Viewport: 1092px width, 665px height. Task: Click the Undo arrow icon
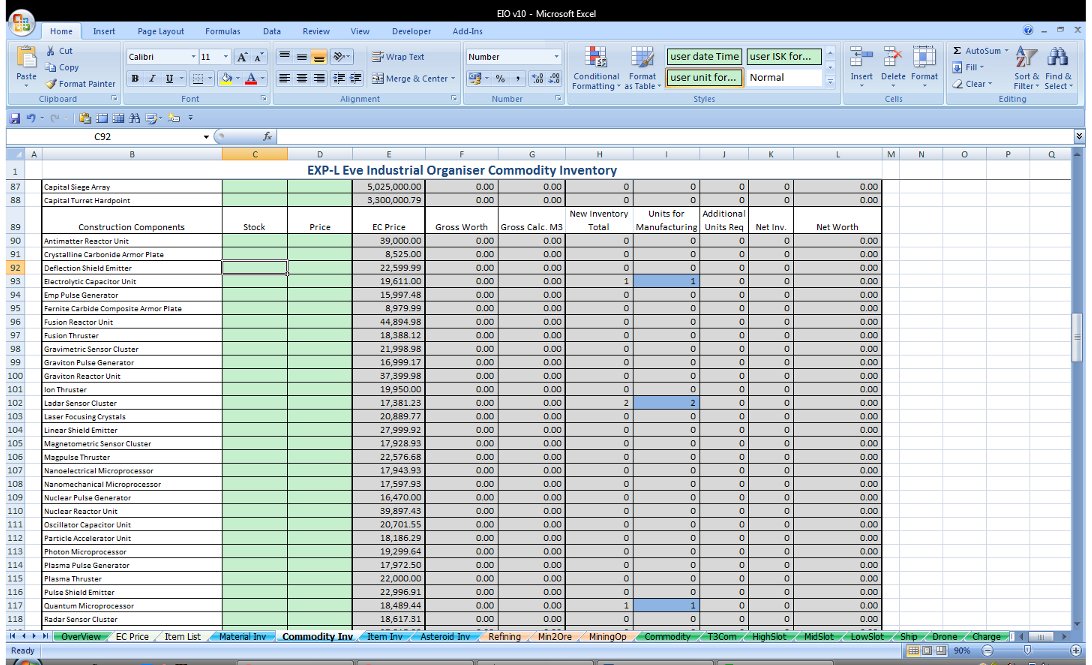(32, 118)
